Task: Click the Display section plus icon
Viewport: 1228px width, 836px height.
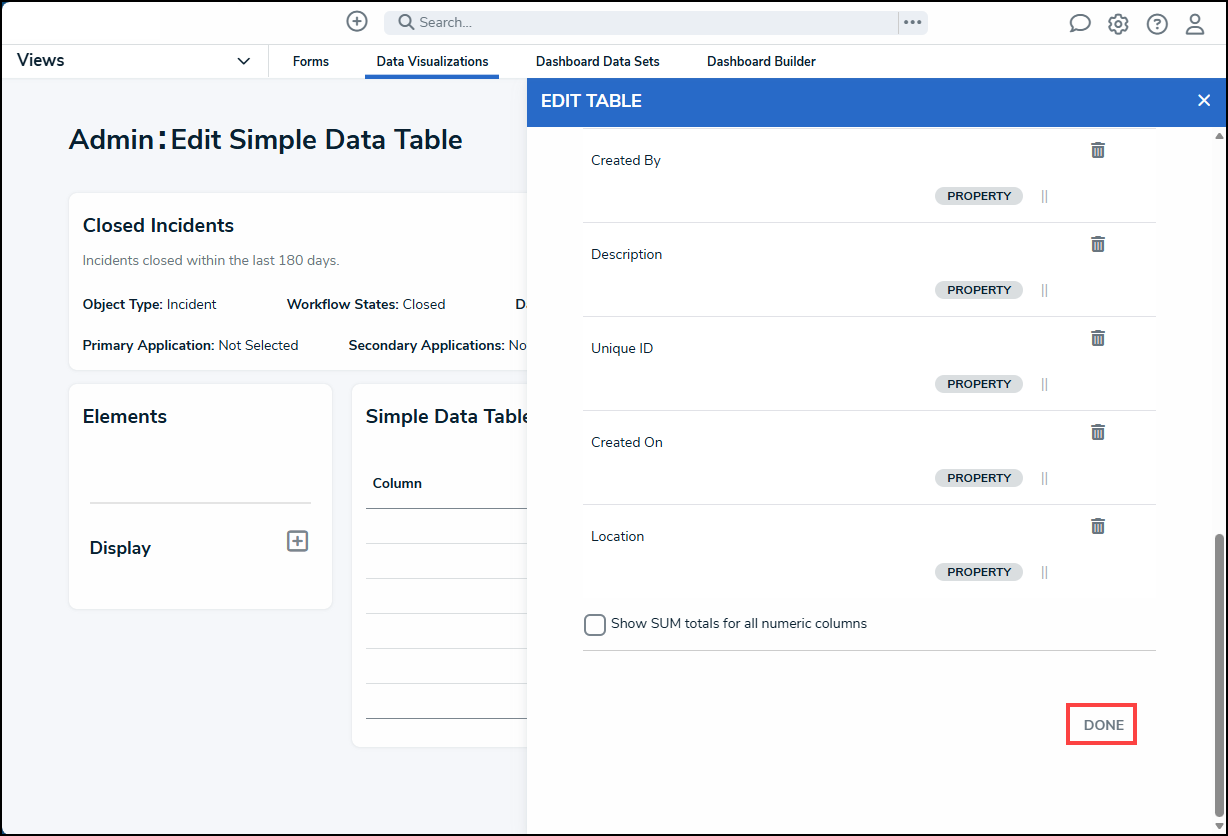Action: coord(297,541)
